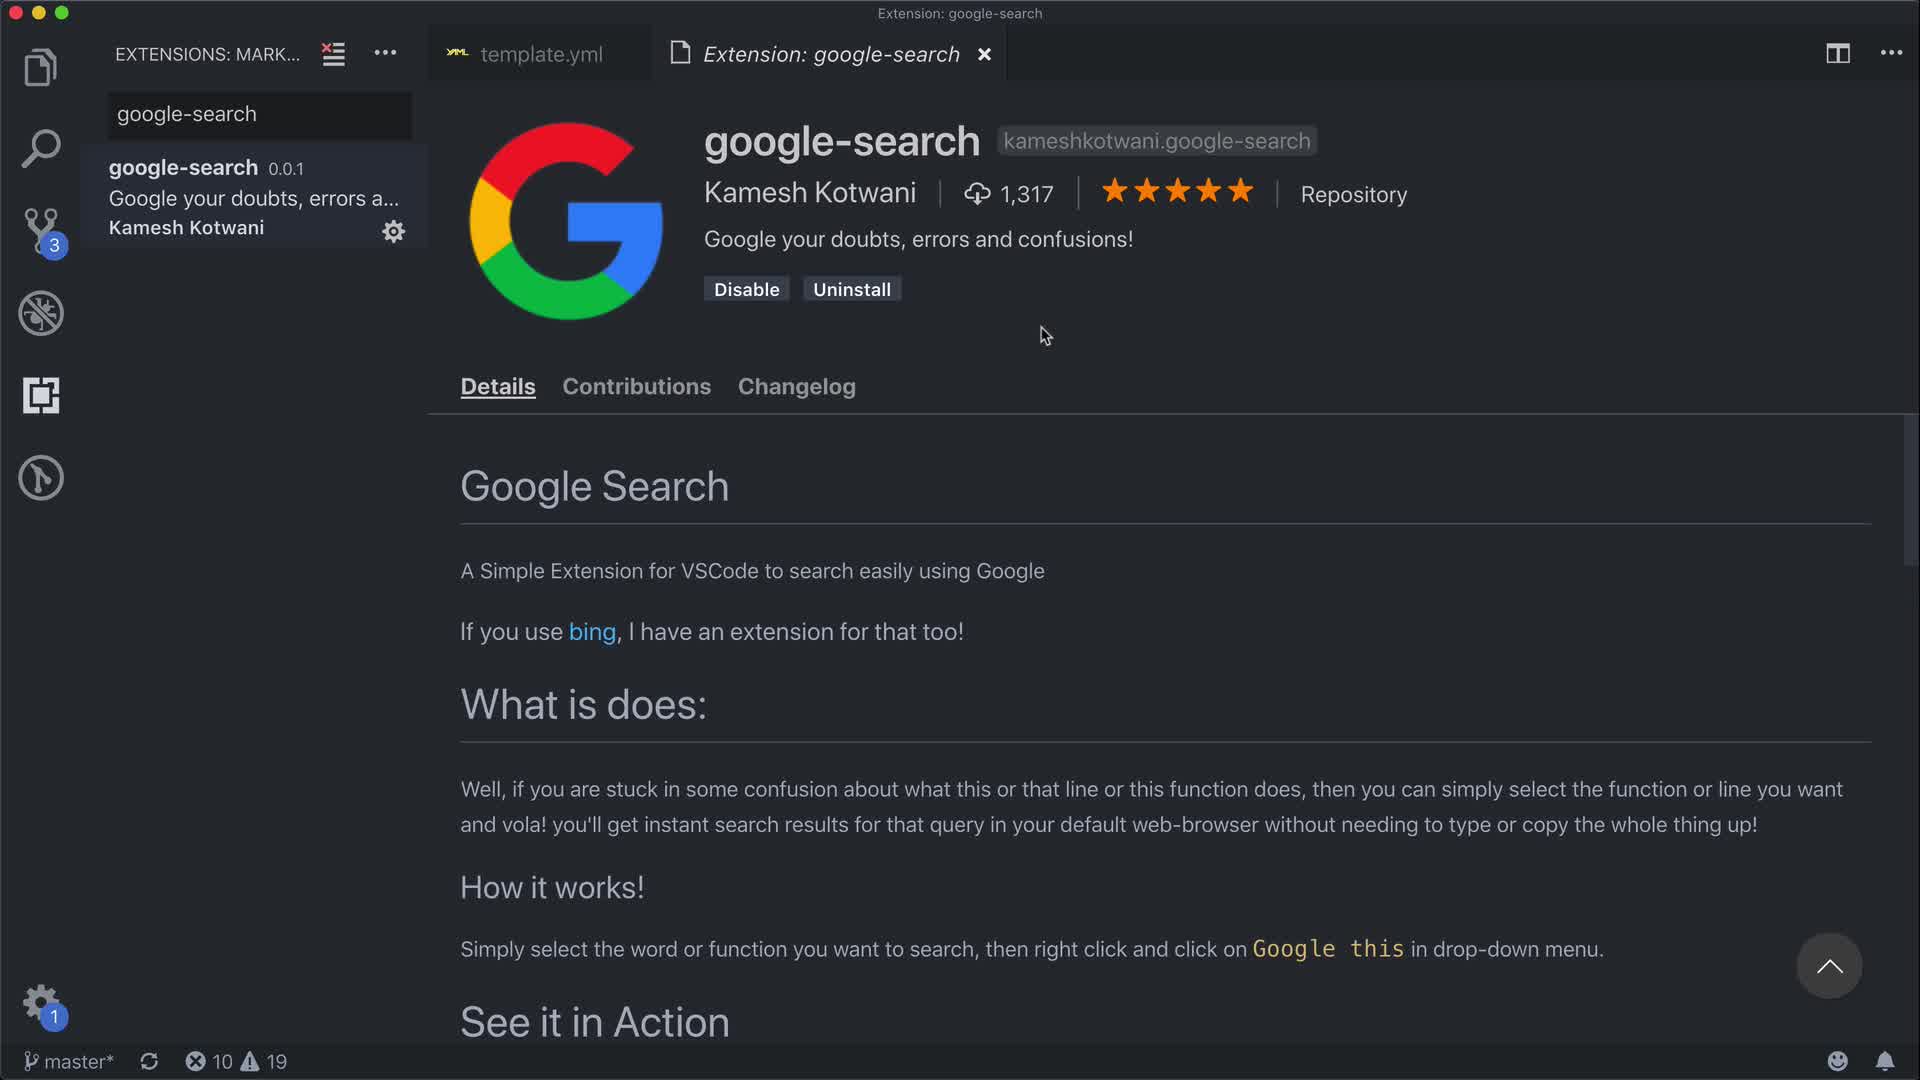The image size is (1920, 1080).
Task: Open the Debug view in activity bar
Action: (41, 314)
